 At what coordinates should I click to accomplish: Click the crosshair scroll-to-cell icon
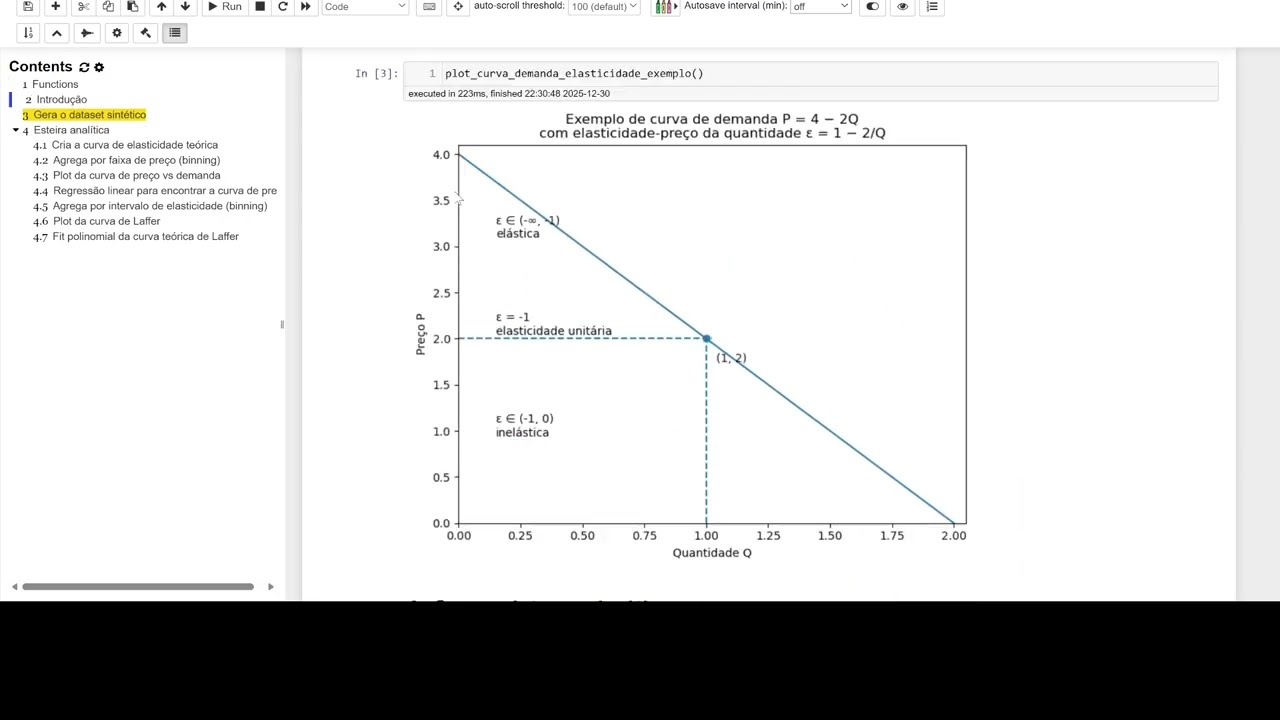458,6
